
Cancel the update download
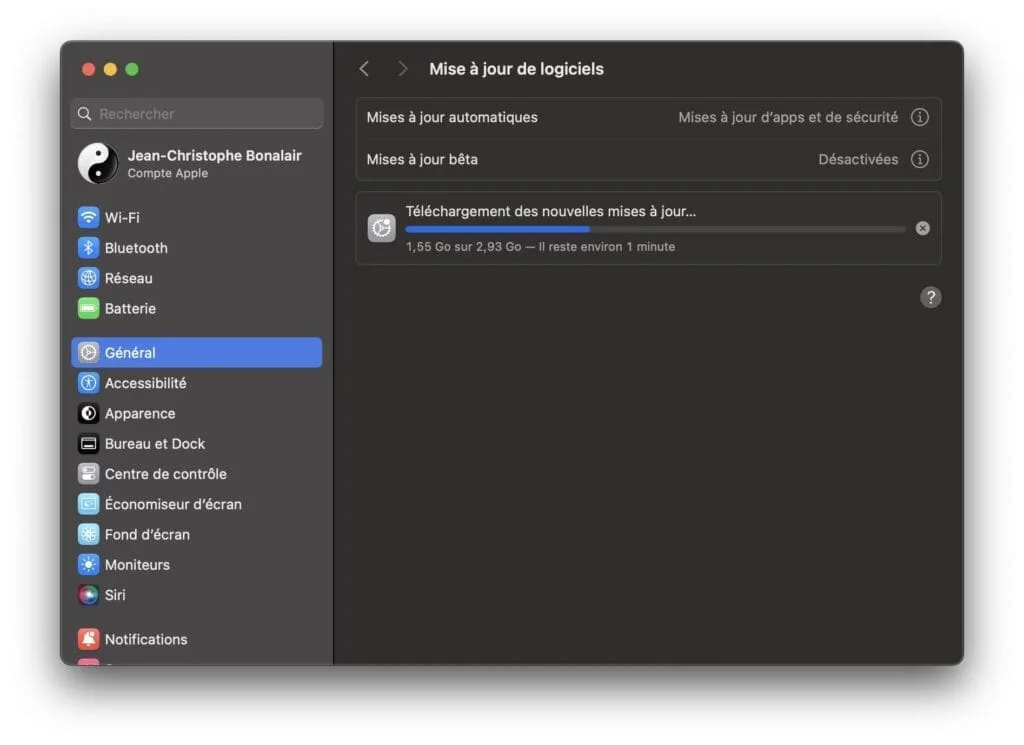coord(922,228)
